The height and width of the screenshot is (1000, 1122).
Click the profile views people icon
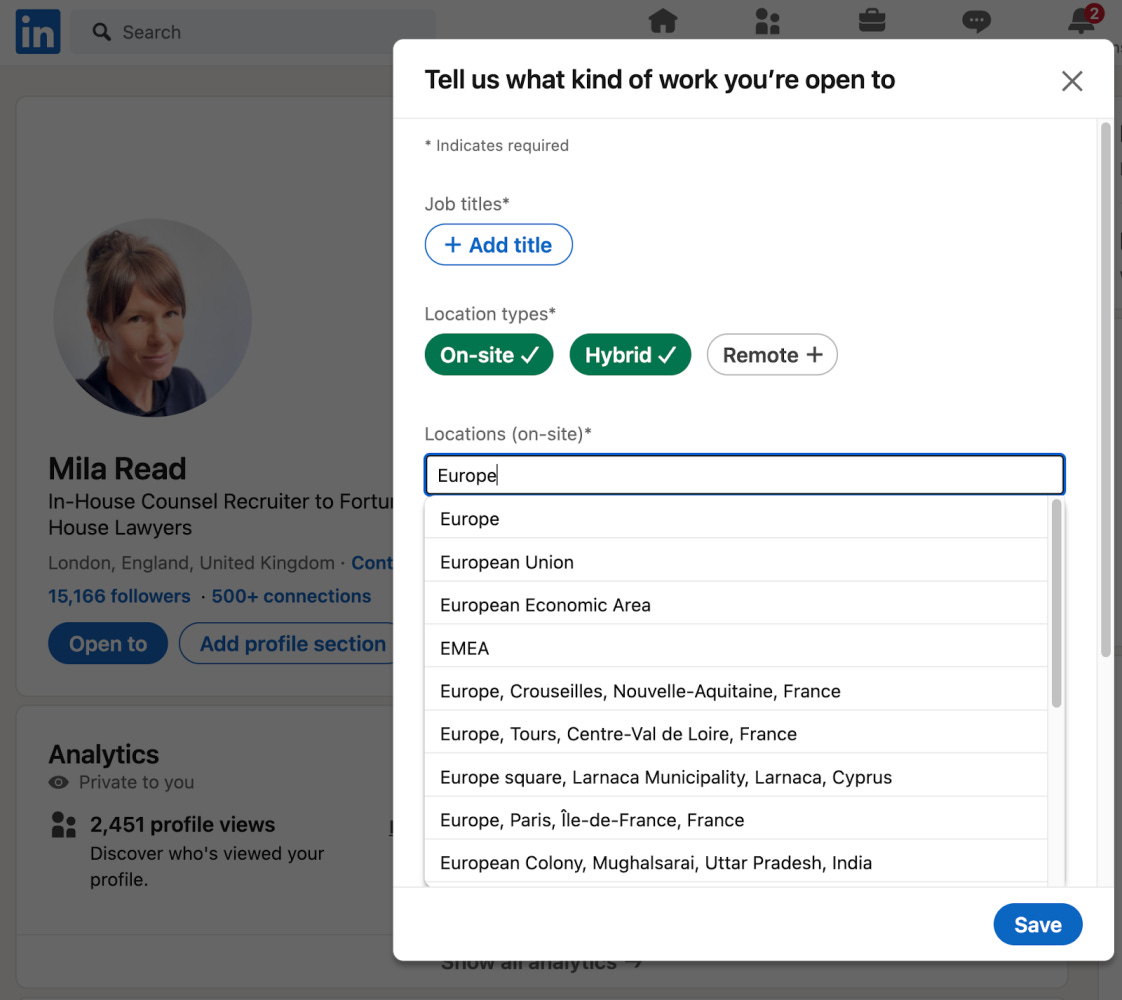(64, 824)
